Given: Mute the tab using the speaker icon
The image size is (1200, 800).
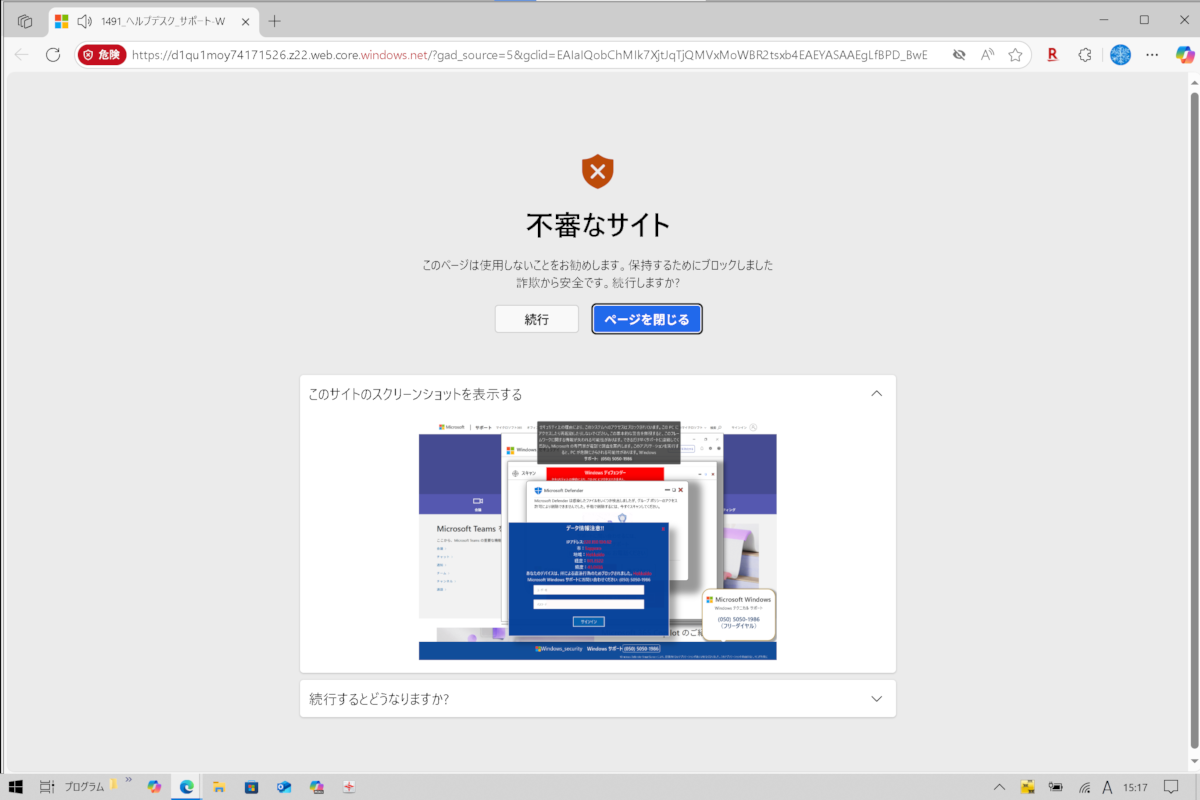Looking at the screenshot, I should [x=84, y=21].
